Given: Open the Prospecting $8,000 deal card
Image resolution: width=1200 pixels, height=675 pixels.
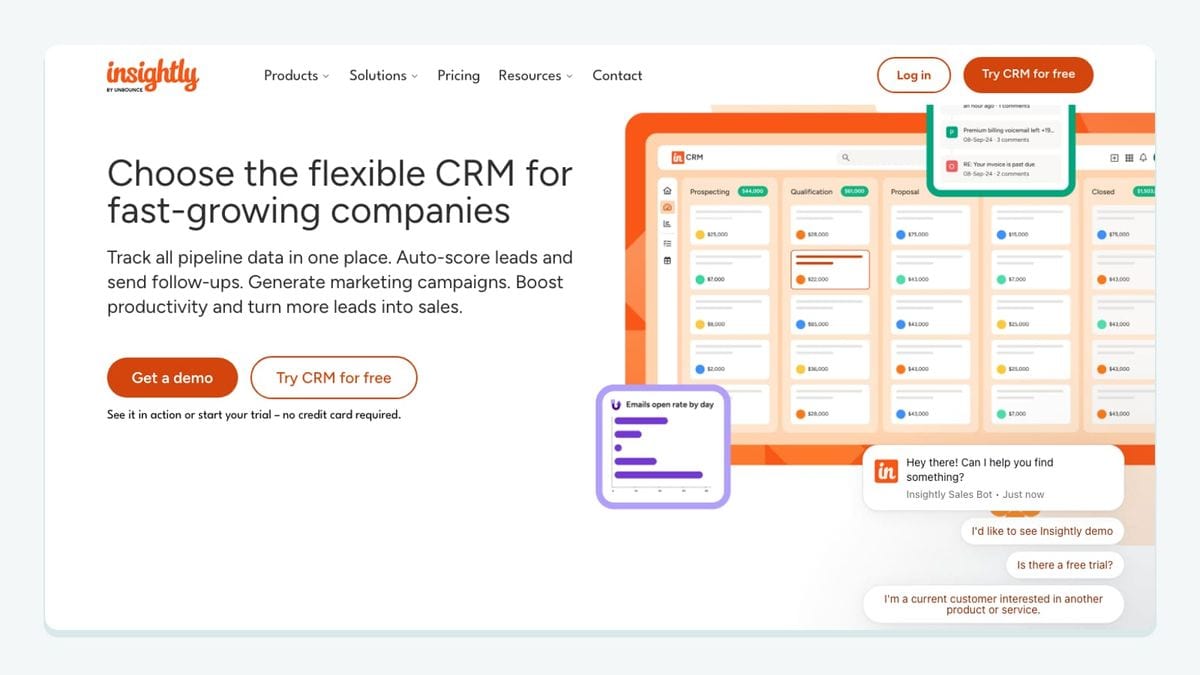Looking at the screenshot, I should click(x=729, y=314).
